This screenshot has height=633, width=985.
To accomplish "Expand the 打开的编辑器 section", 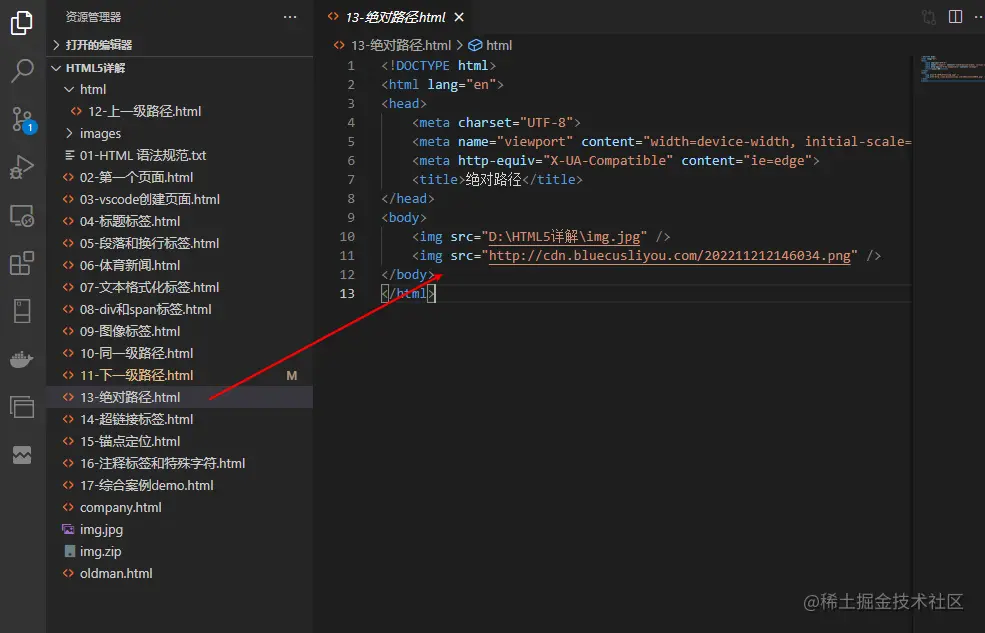I will click(x=180, y=45).
